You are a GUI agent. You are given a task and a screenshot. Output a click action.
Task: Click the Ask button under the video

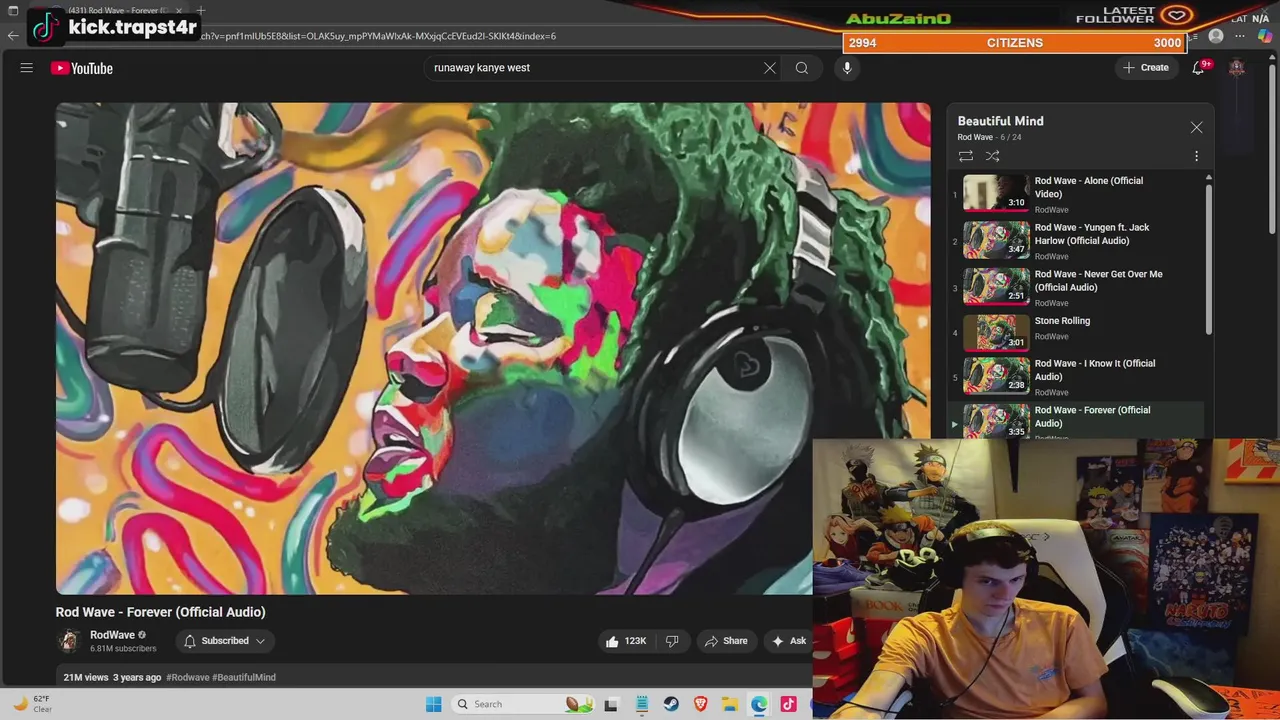pos(789,641)
